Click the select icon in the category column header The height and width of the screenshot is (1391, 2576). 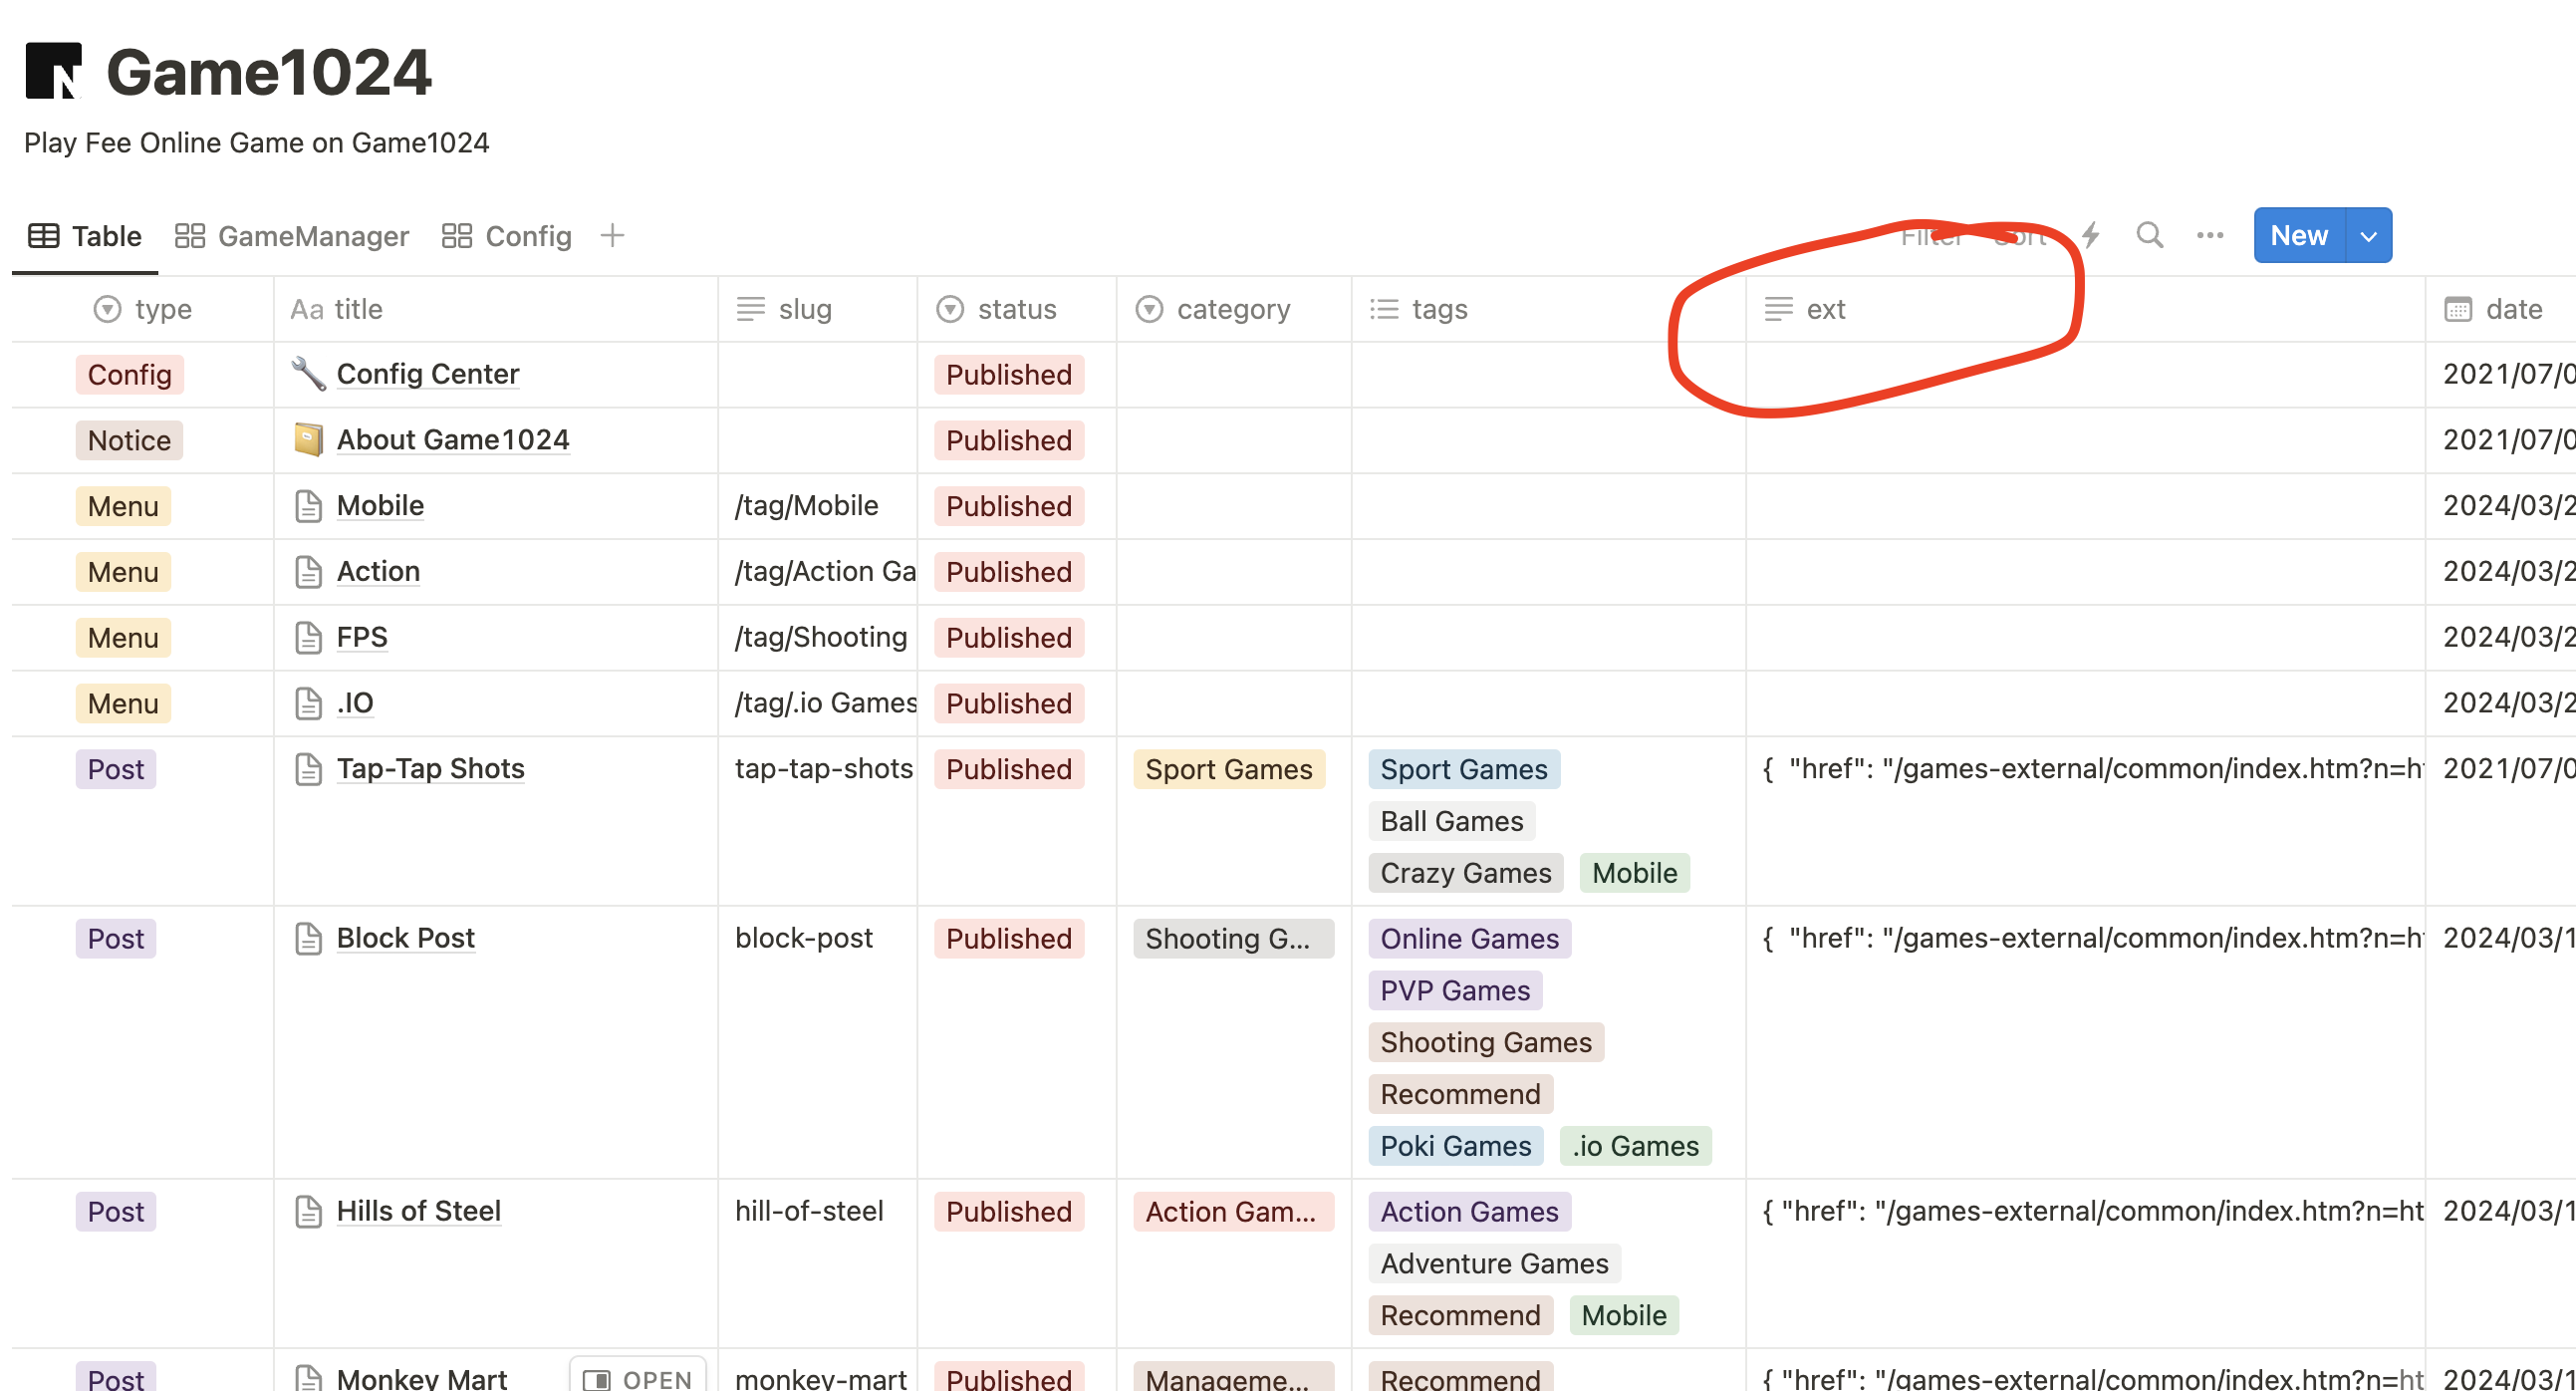pyautogui.click(x=1149, y=309)
